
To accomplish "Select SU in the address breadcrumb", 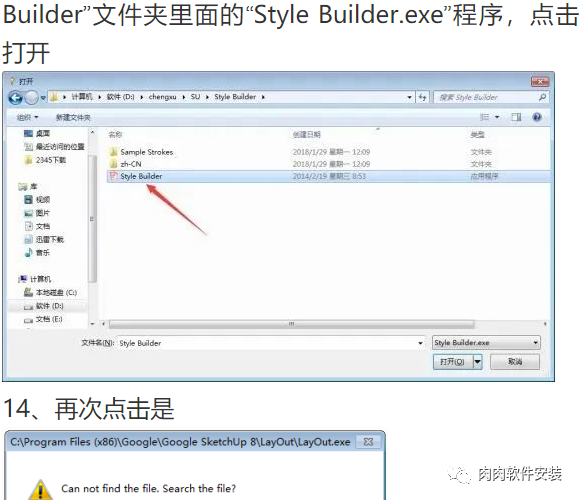I will pos(195,97).
